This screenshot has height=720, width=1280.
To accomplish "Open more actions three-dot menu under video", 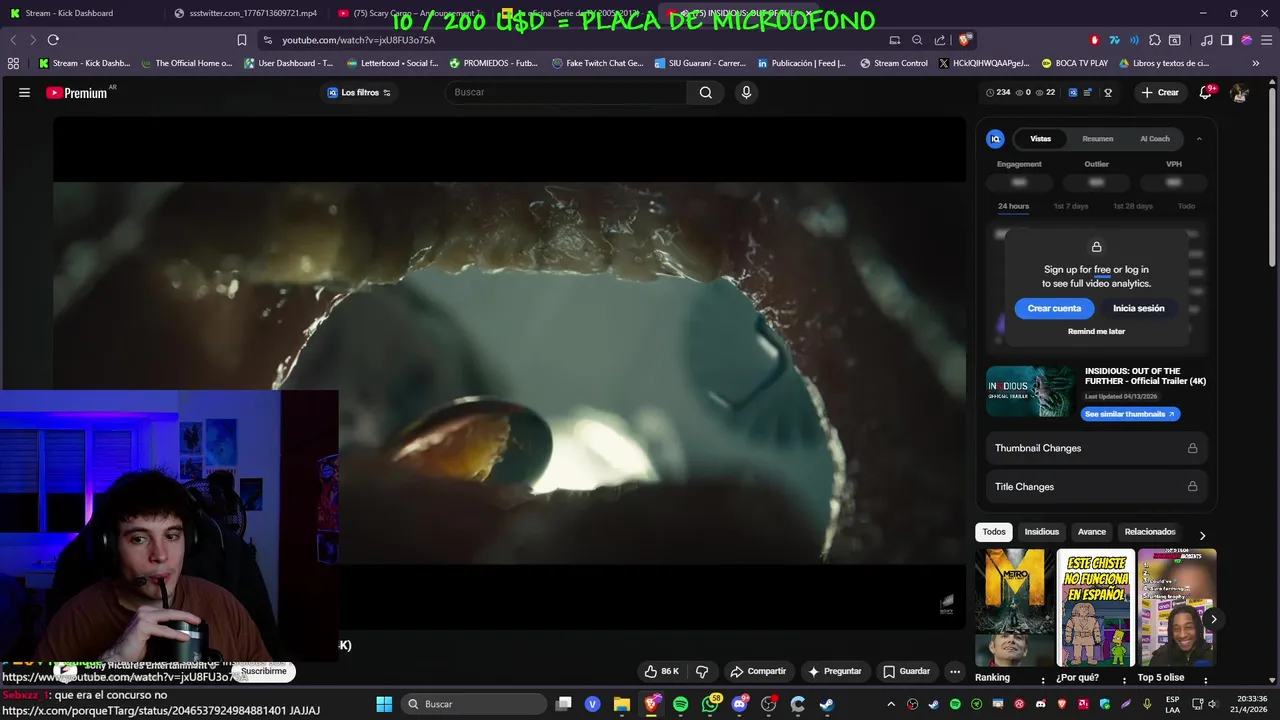I will (x=955, y=671).
